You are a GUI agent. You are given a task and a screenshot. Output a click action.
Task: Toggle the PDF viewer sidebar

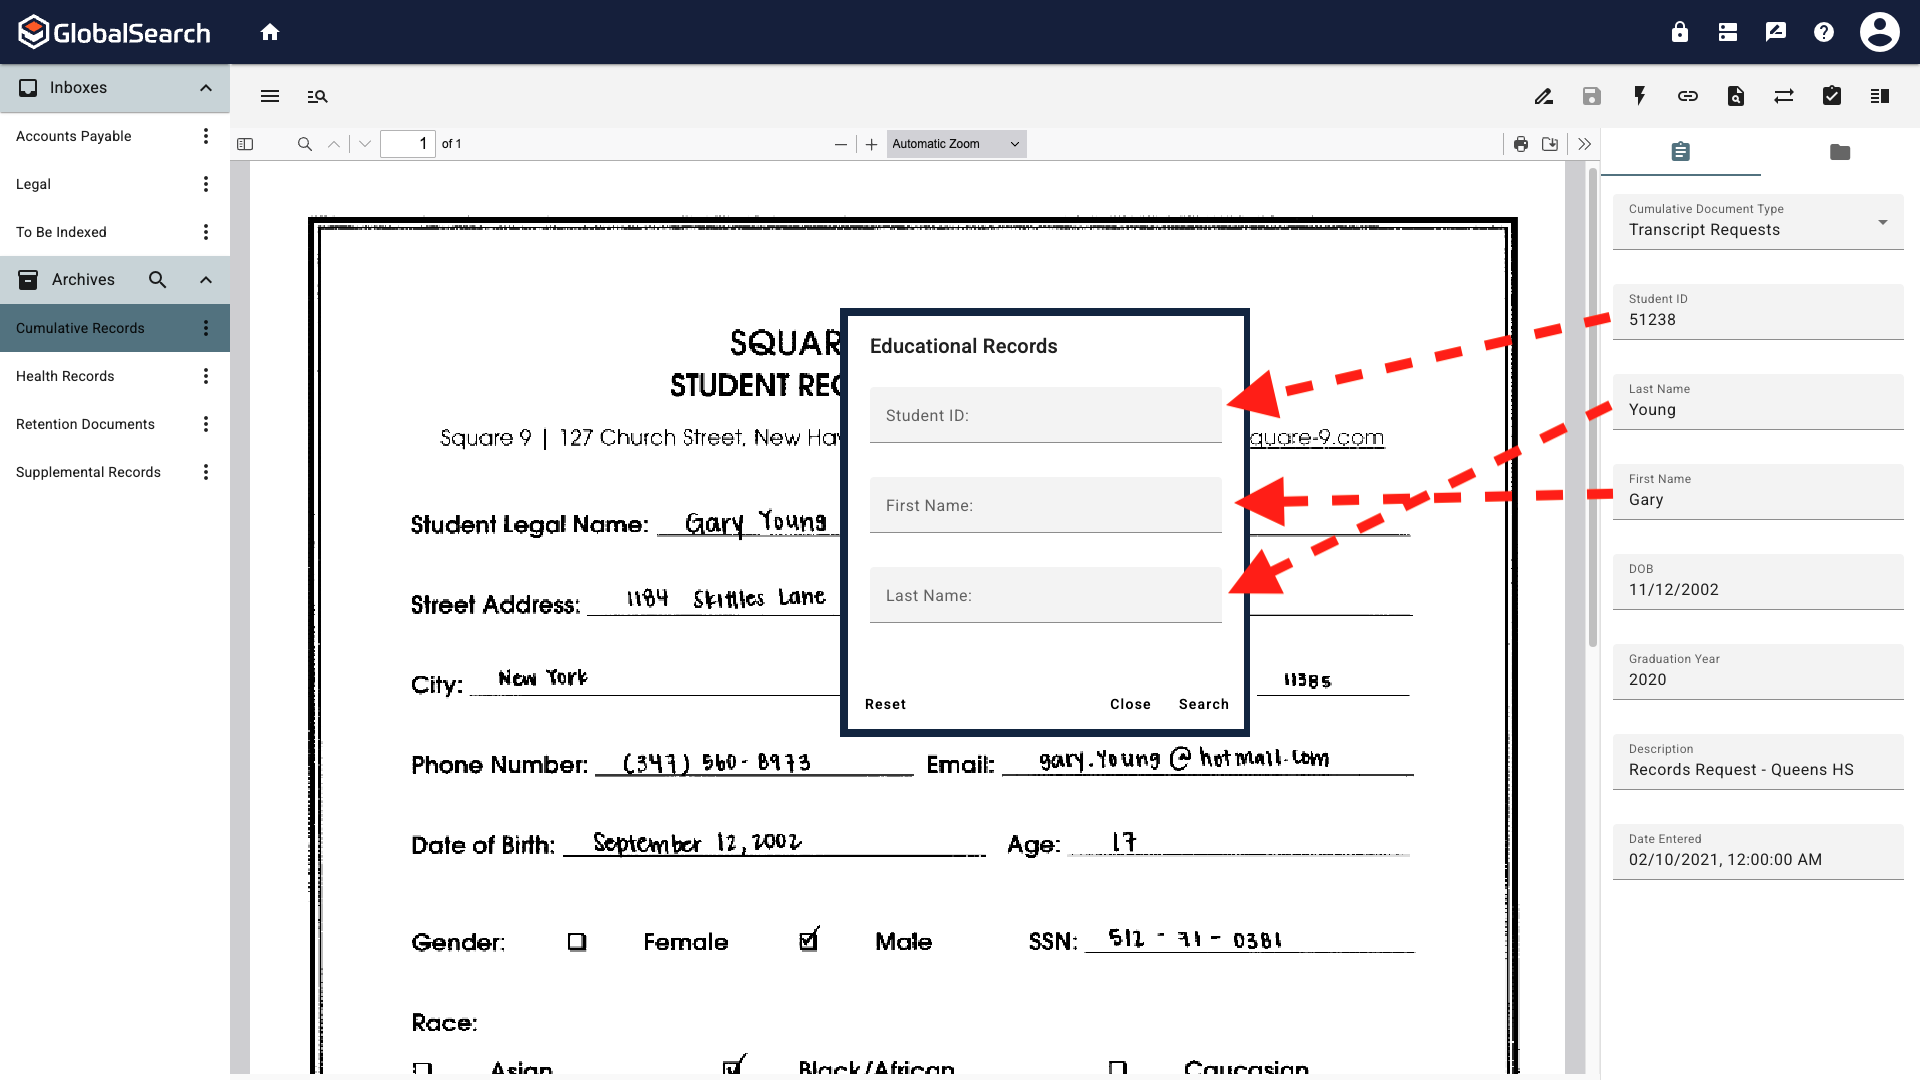(x=246, y=144)
